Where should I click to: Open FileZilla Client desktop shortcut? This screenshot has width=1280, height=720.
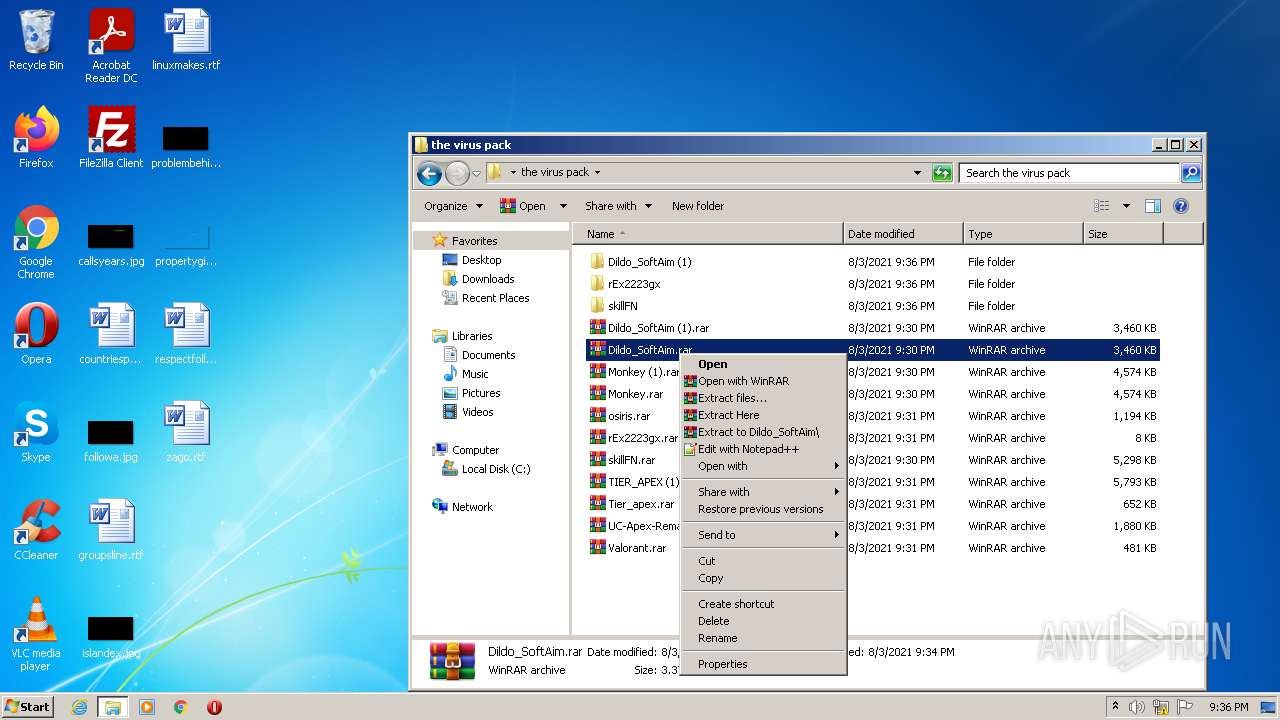(111, 138)
